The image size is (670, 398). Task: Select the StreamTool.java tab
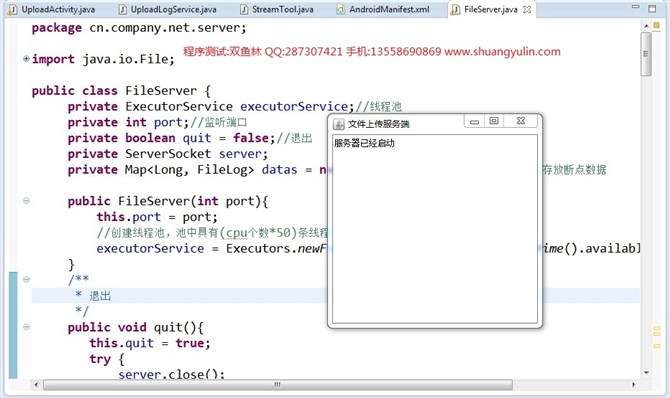(277, 9)
